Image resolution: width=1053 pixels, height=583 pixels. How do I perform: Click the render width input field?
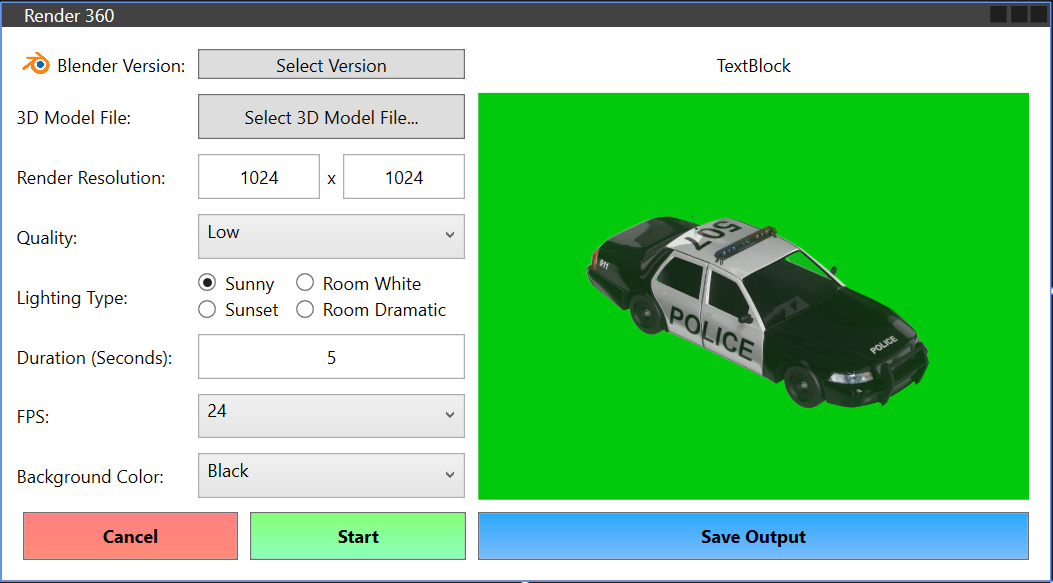(258, 176)
